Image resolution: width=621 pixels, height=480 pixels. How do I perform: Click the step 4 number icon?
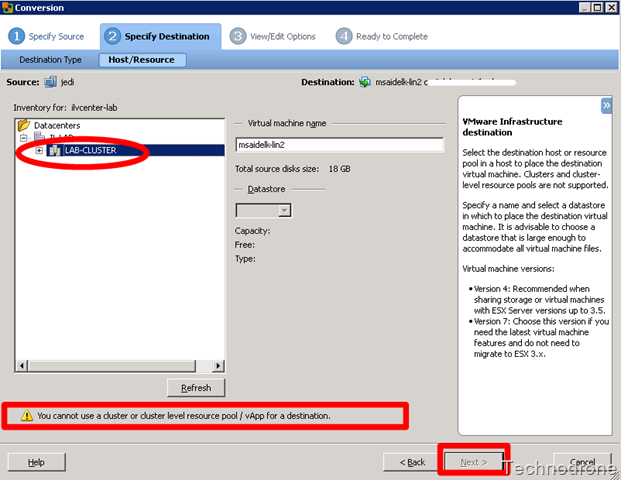tap(344, 36)
